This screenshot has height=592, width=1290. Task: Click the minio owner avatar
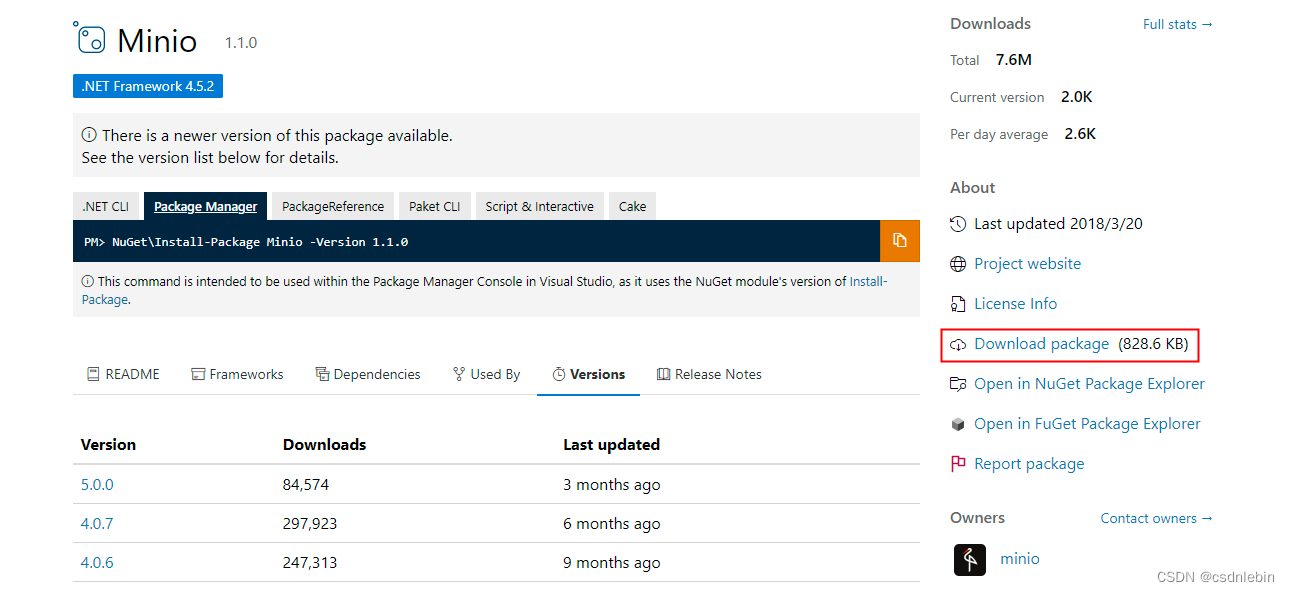click(970, 559)
